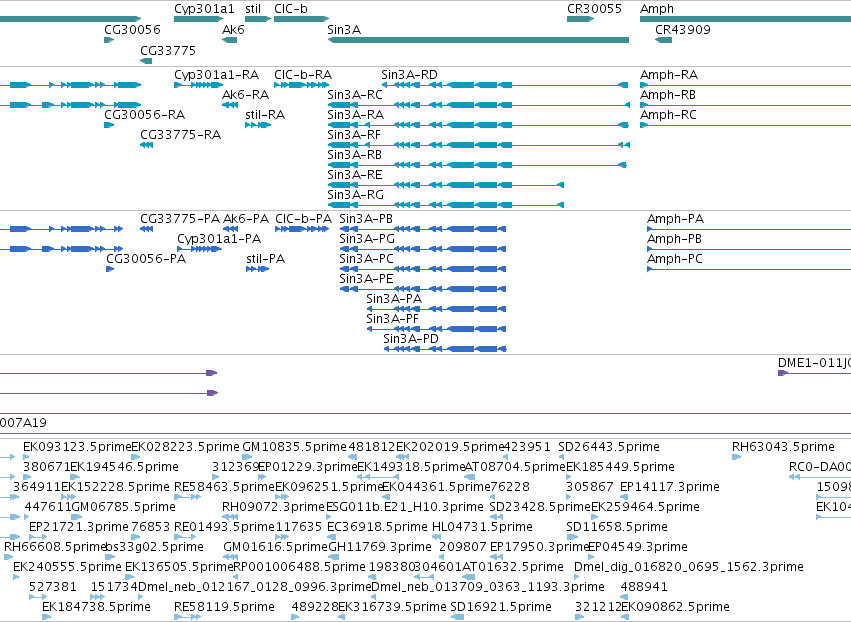The image size is (851, 622).
Task: Select EST EP14117.3prime
Action: [x=624, y=497]
